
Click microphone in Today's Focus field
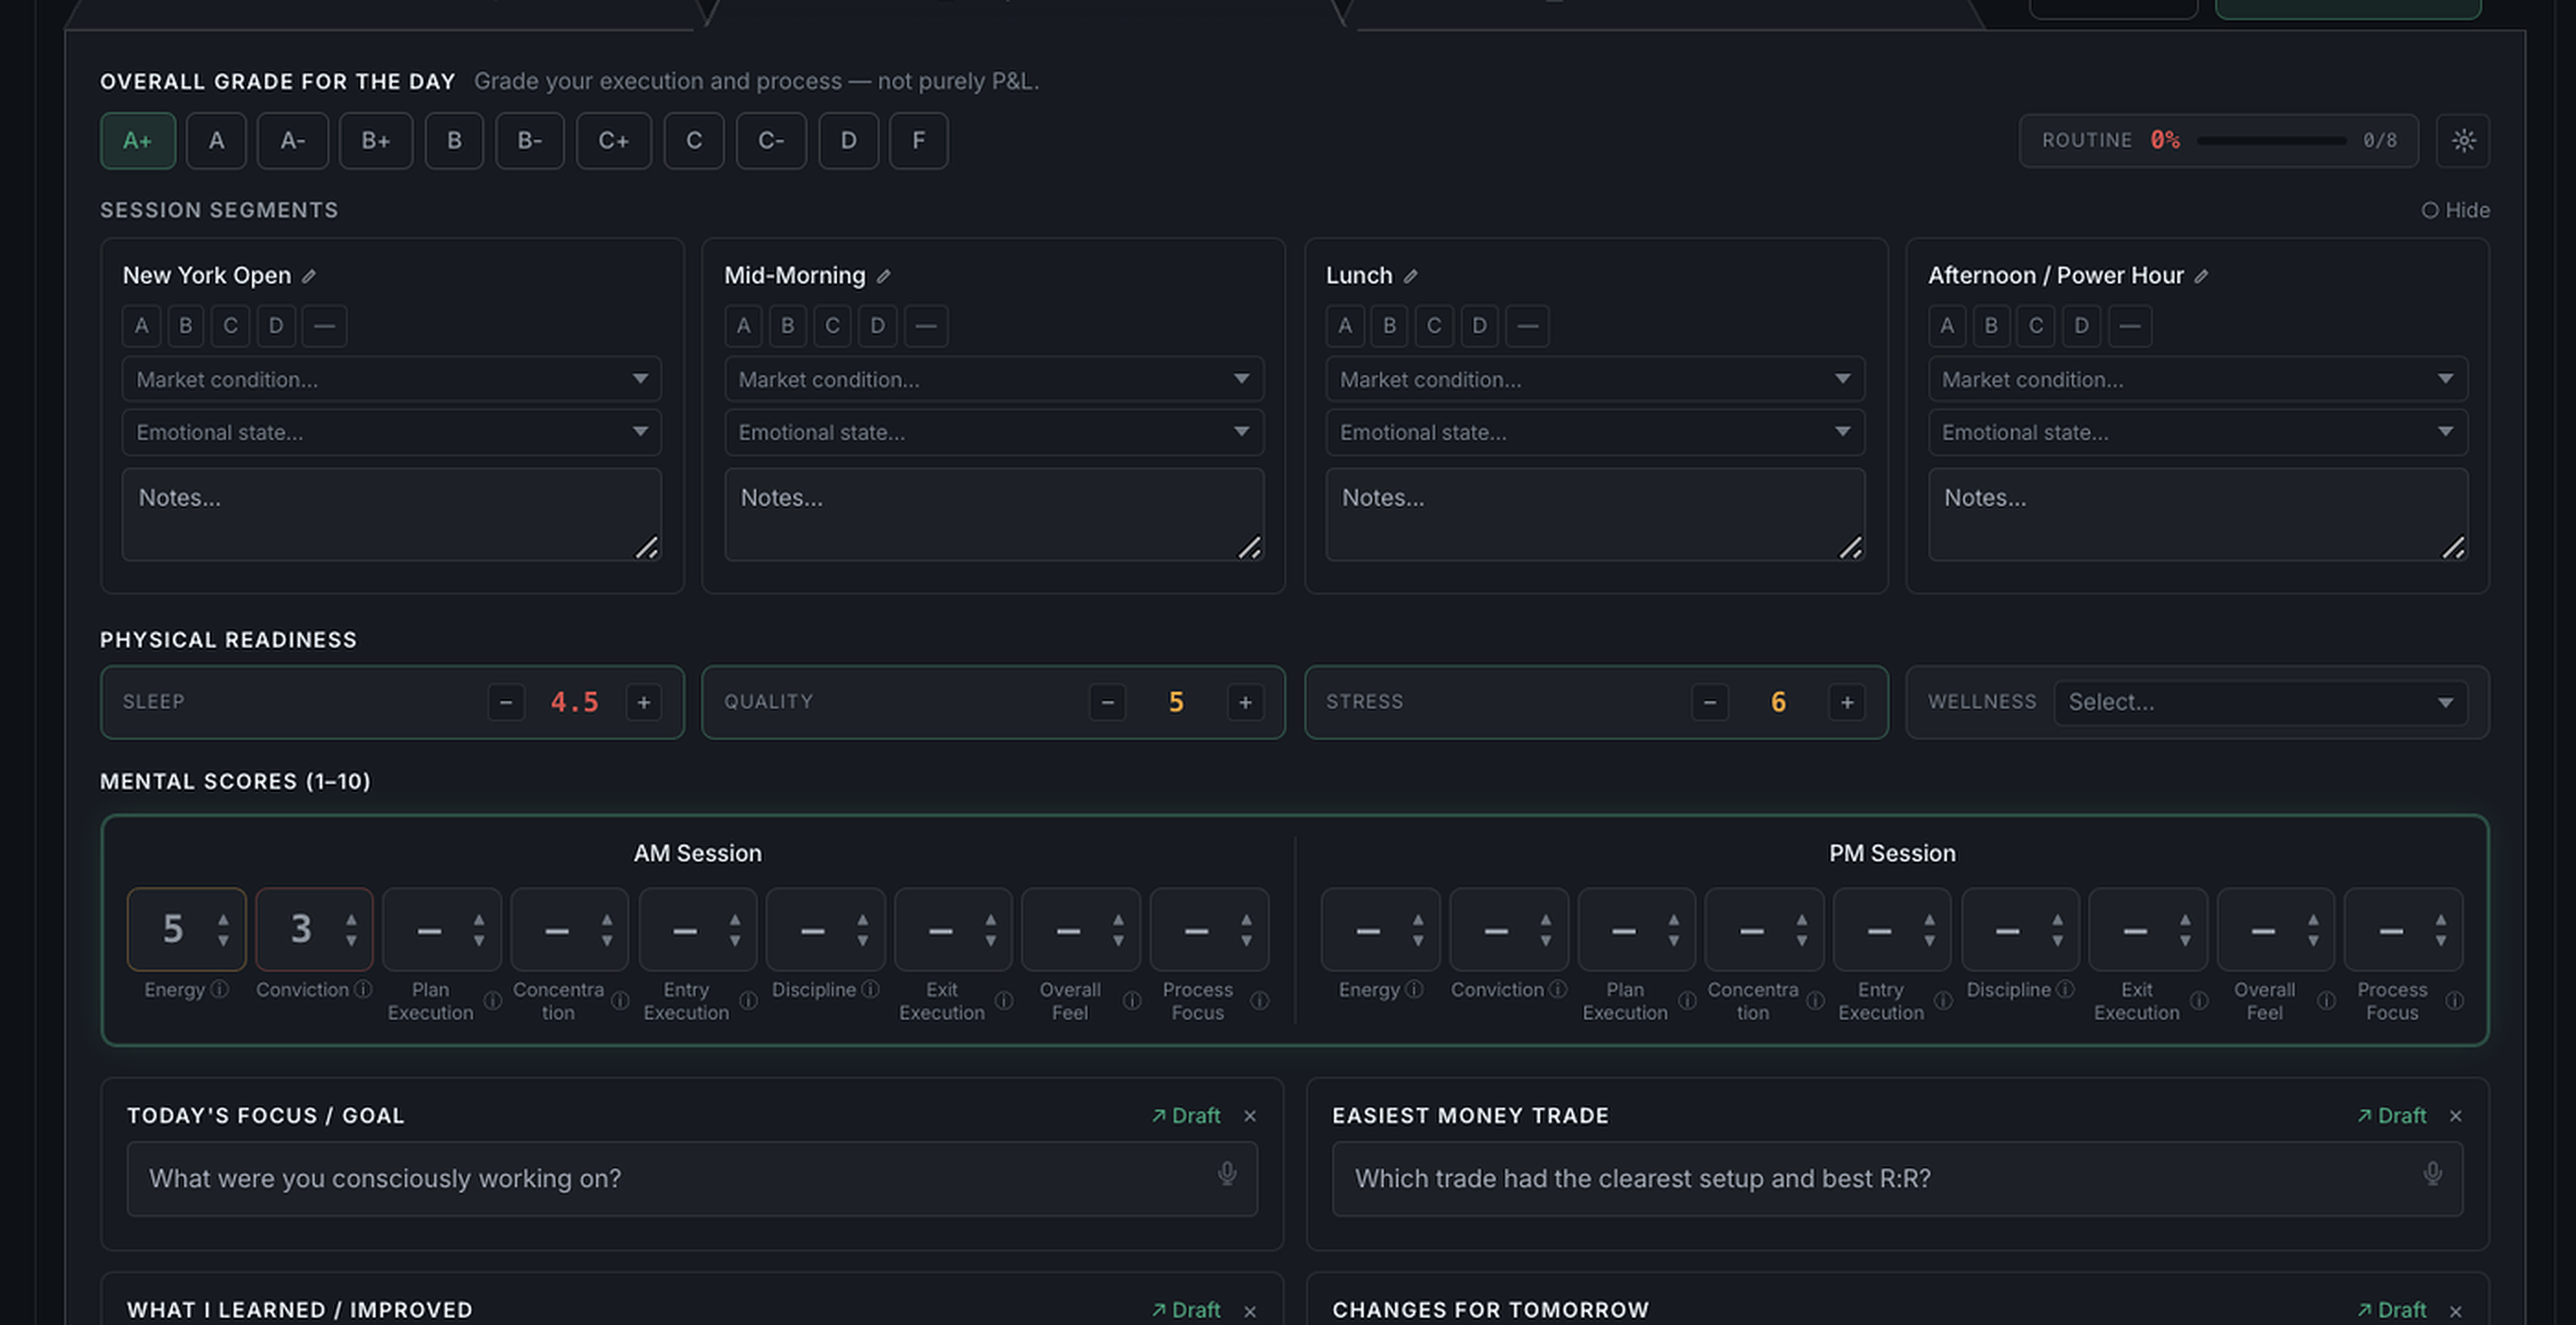[x=1227, y=1174]
